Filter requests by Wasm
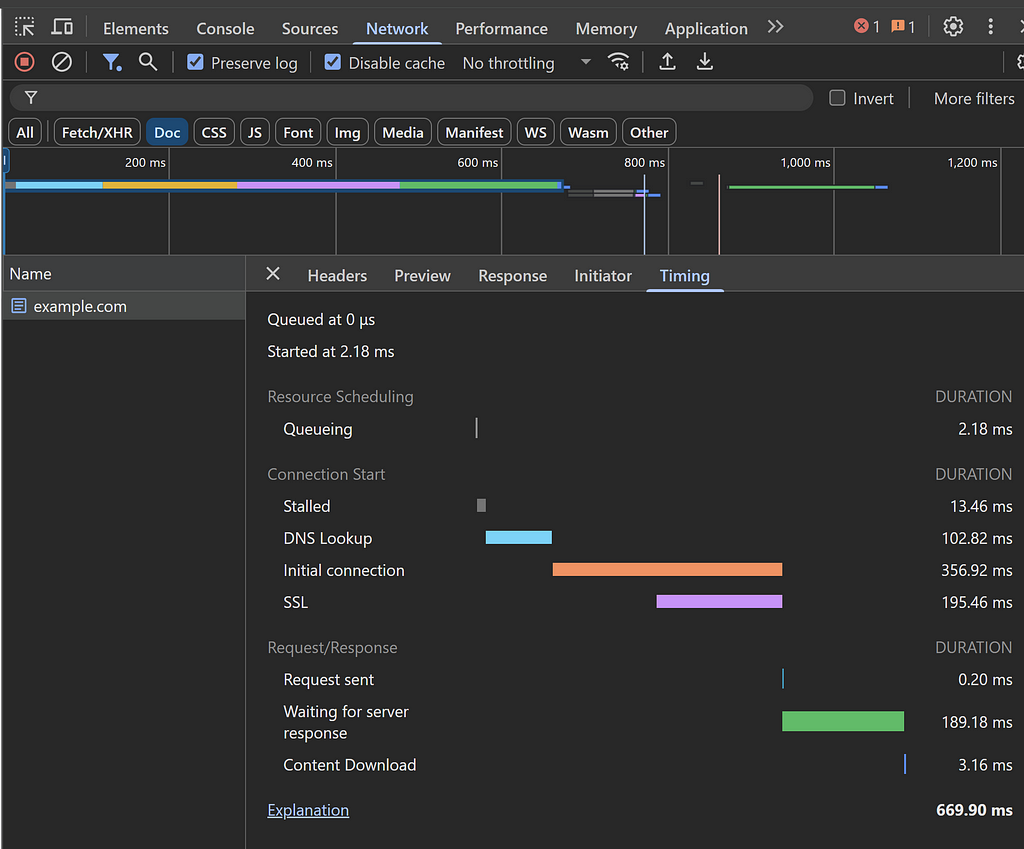Image resolution: width=1024 pixels, height=849 pixels. pyautogui.click(x=588, y=133)
